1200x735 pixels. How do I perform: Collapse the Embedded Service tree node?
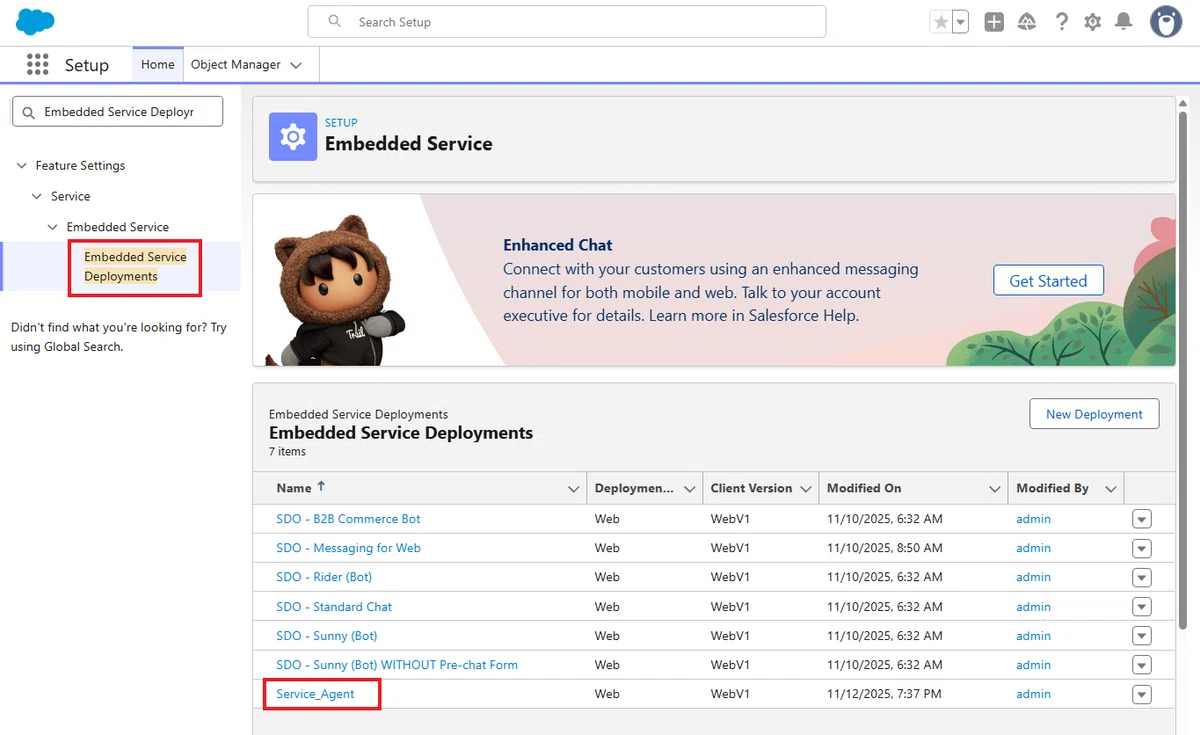53,227
